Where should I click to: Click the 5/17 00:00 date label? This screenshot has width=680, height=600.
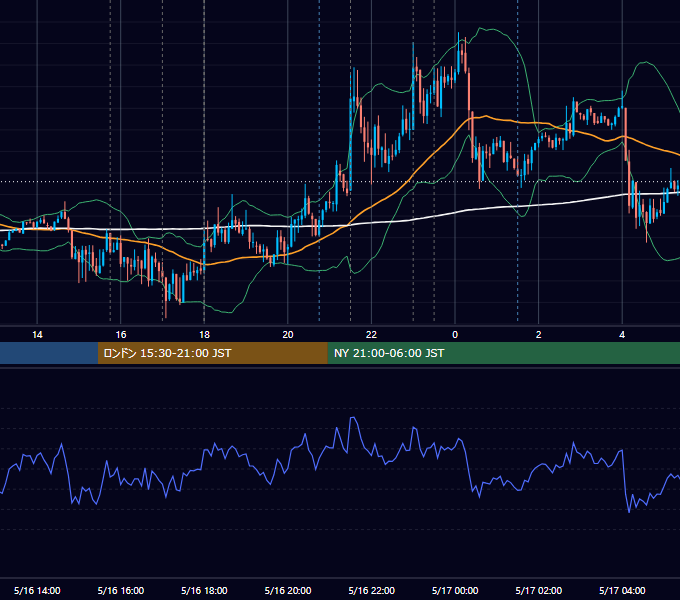(x=455, y=590)
